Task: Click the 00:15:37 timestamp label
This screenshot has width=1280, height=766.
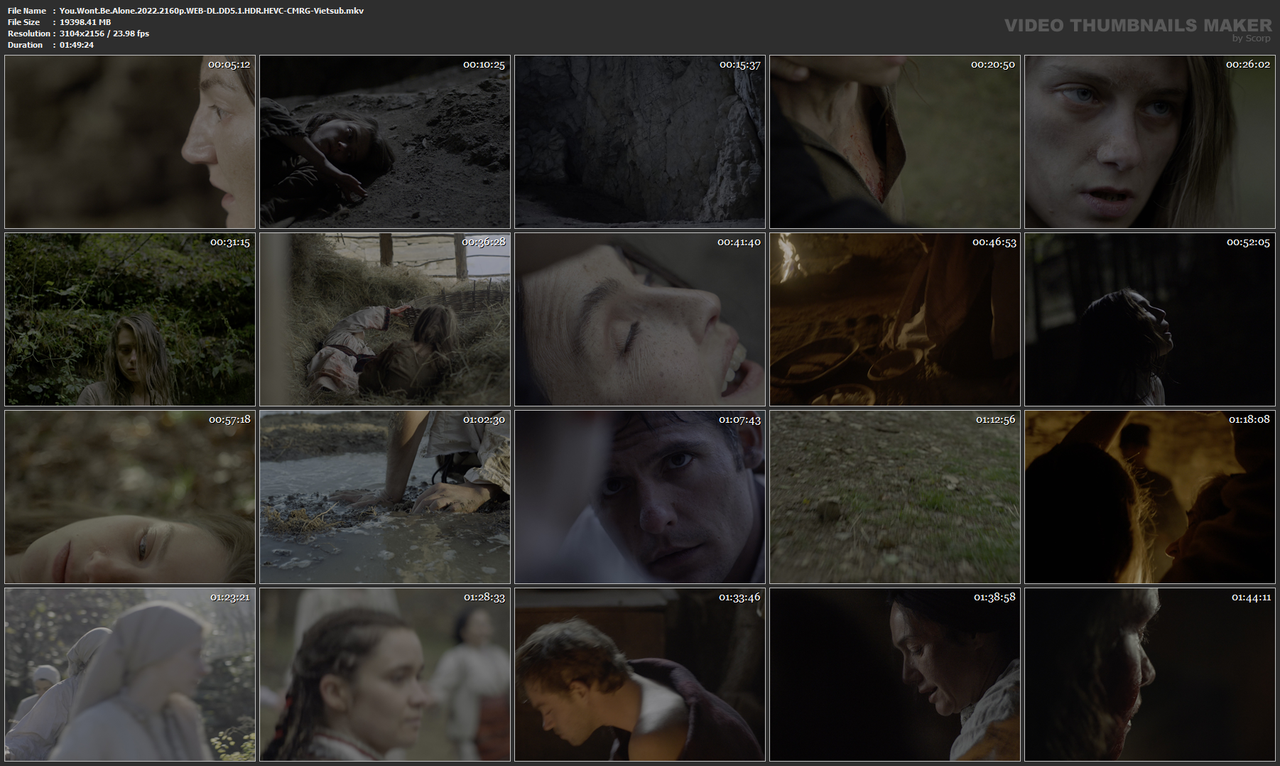Action: [740, 64]
